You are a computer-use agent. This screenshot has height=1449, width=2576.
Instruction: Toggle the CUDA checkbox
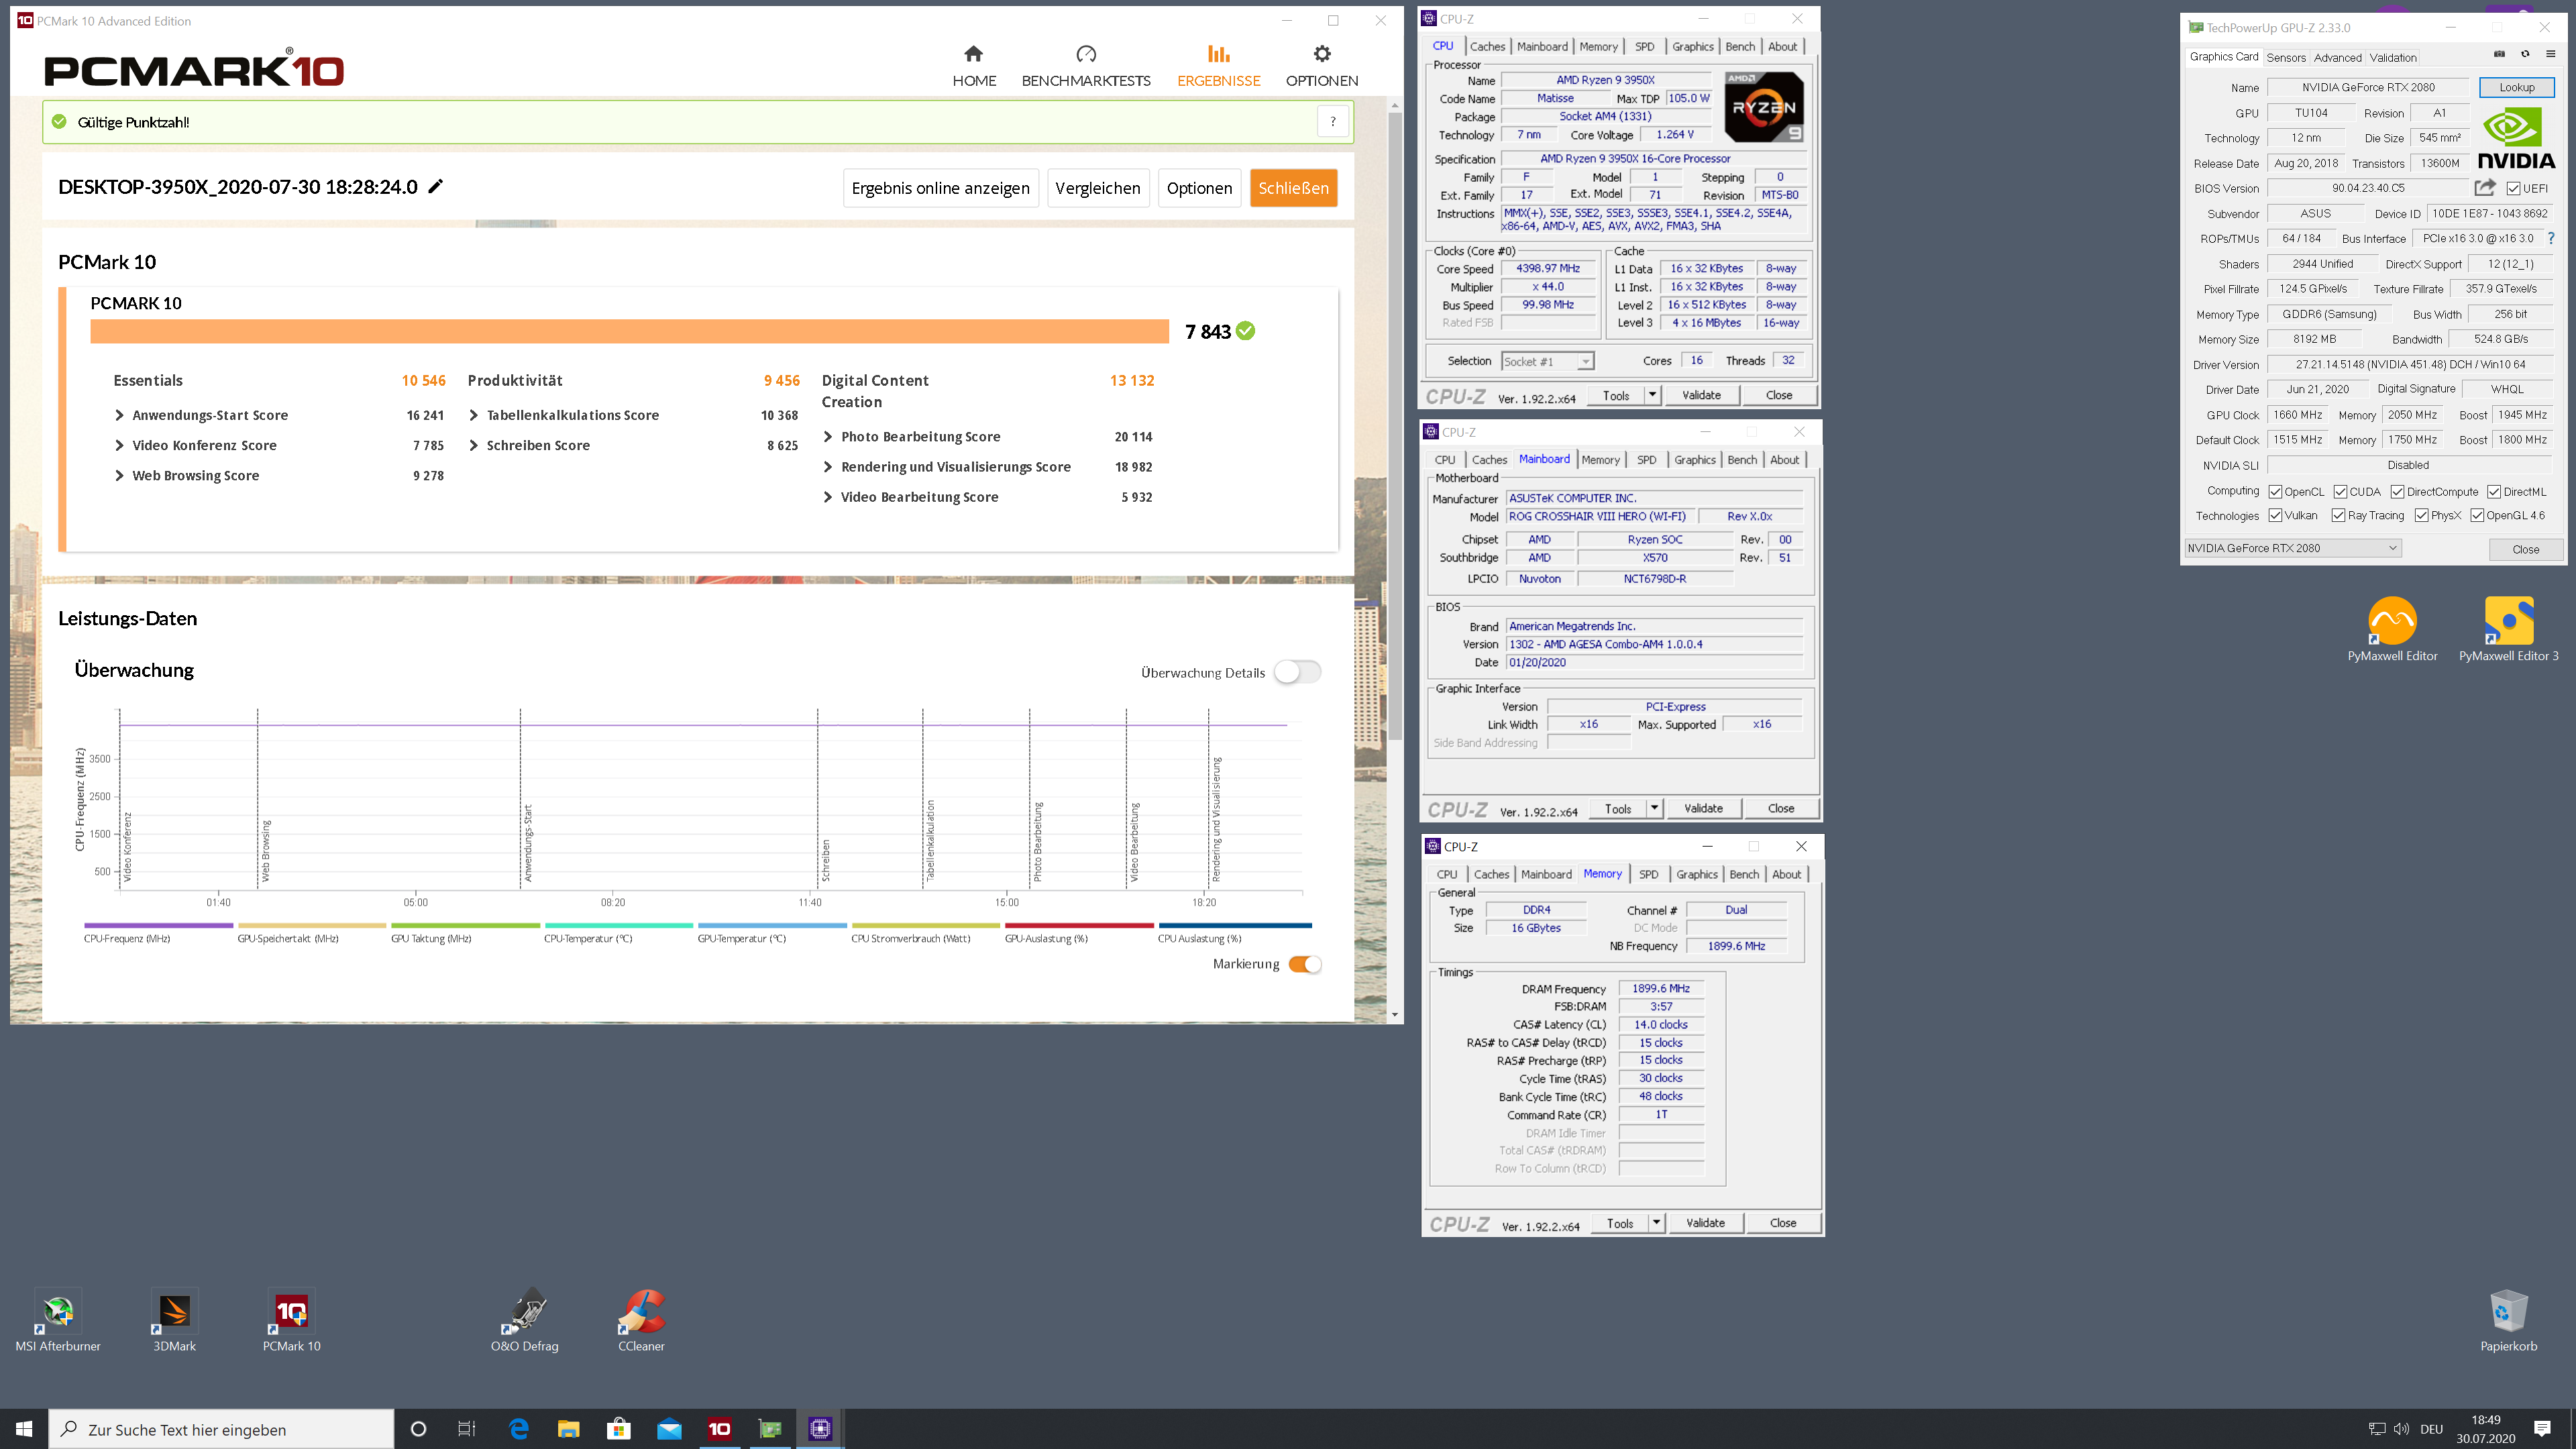(x=2340, y=491)
